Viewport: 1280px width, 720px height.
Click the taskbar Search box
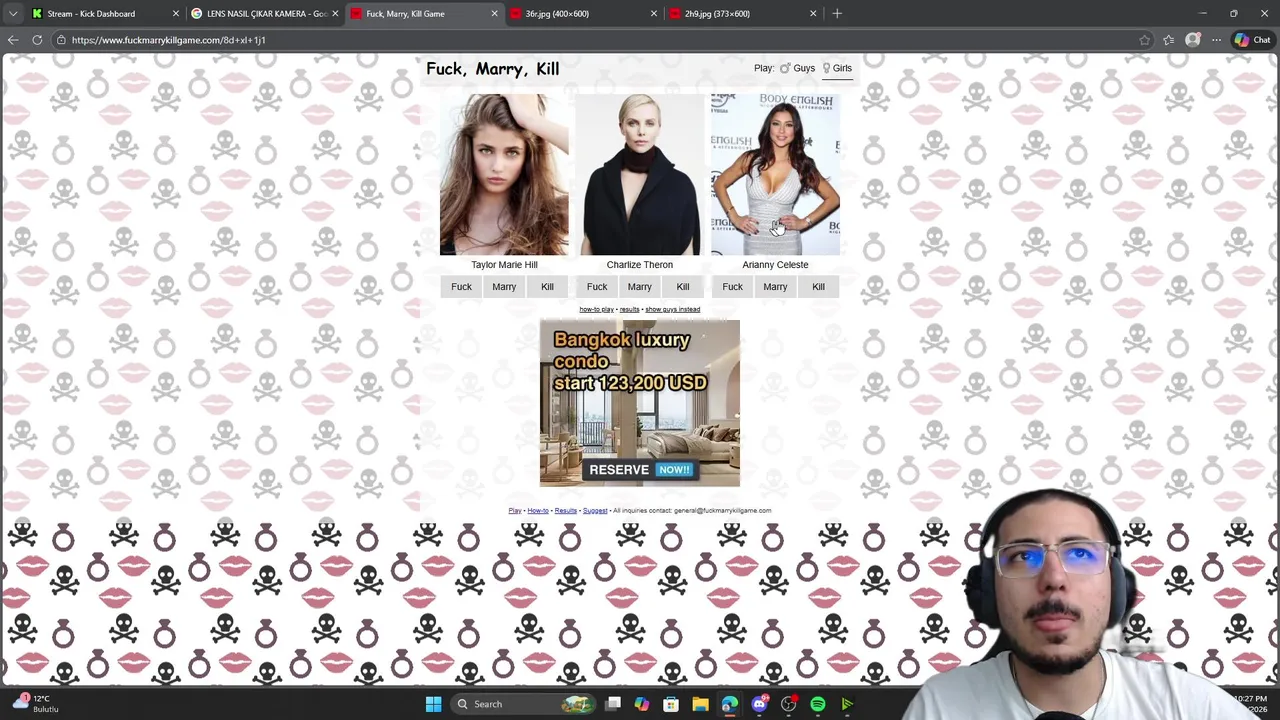[x=521, y=704]
